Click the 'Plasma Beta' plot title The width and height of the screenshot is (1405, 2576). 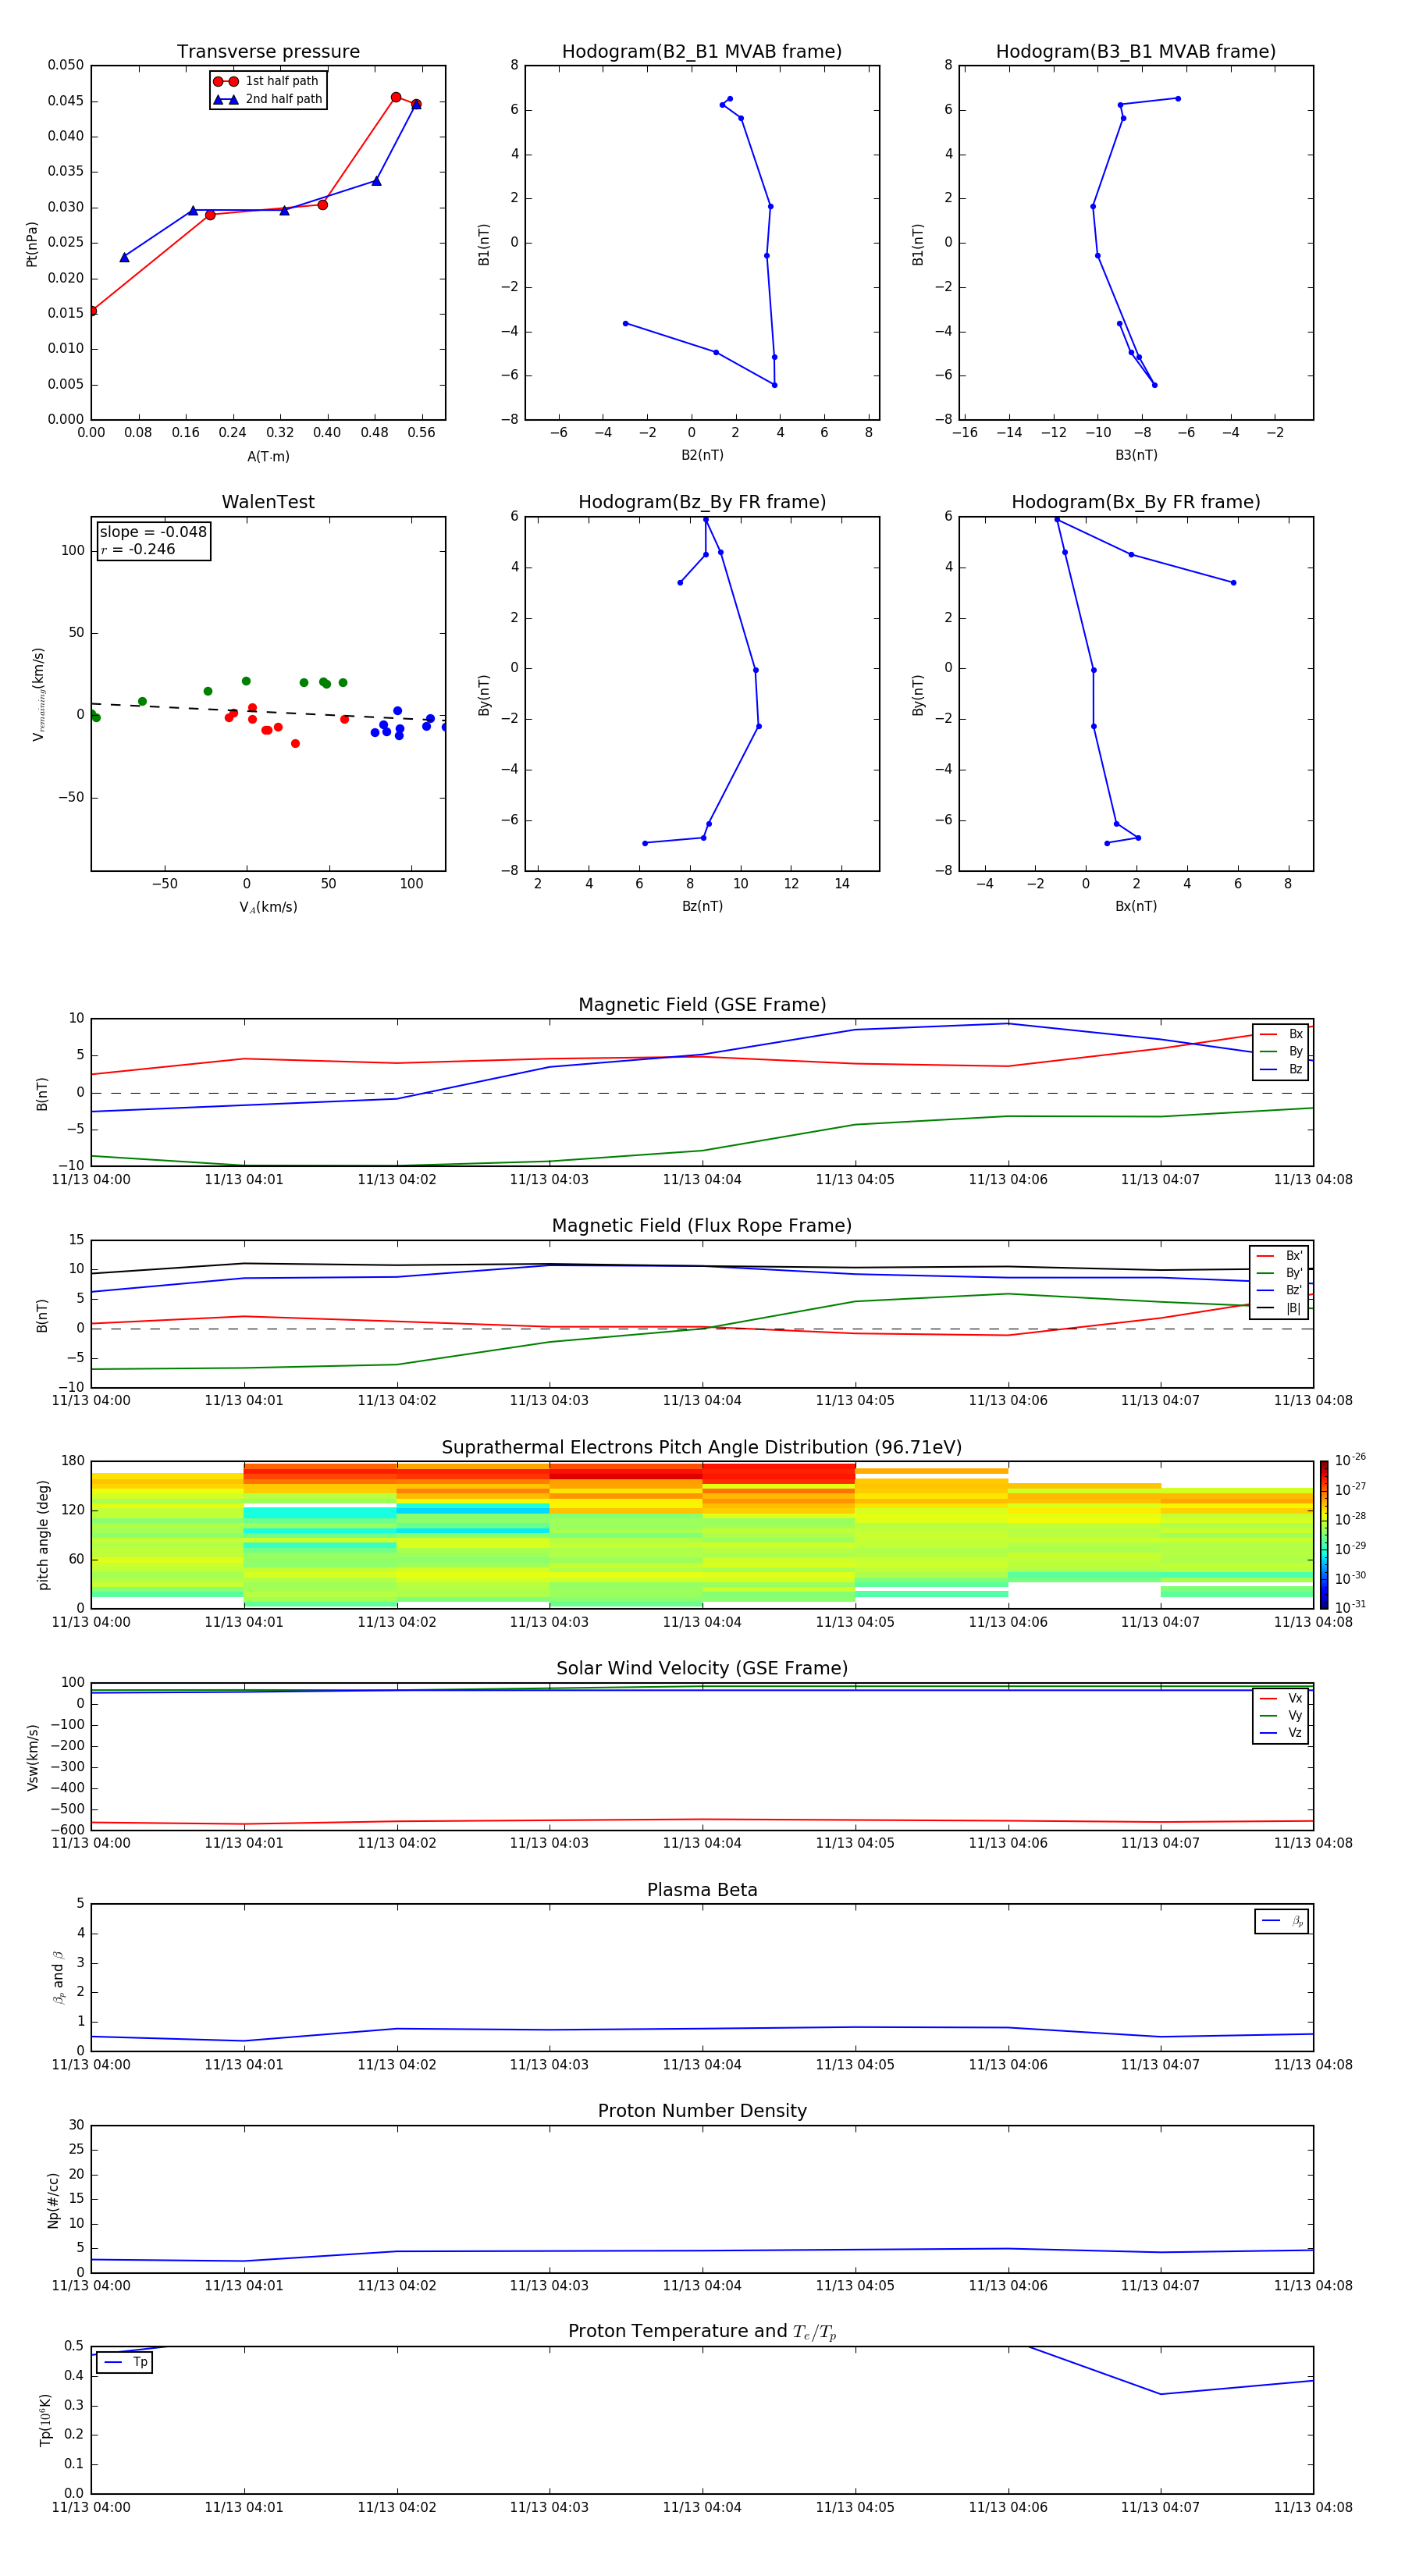coord(702,1890)
